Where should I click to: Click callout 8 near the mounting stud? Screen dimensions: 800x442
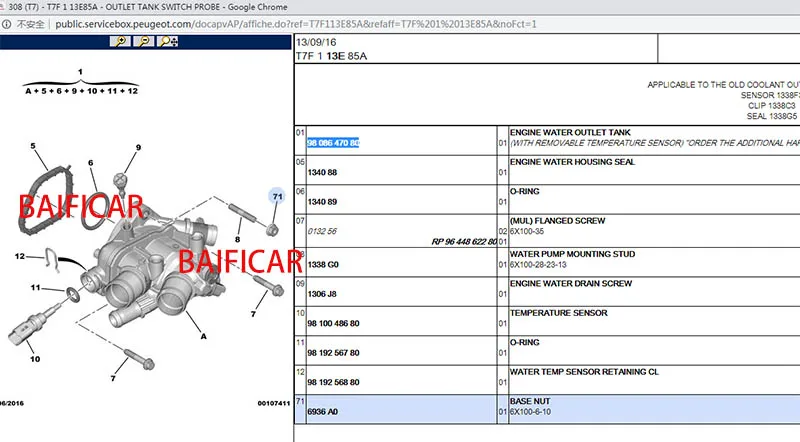(237, 239)
